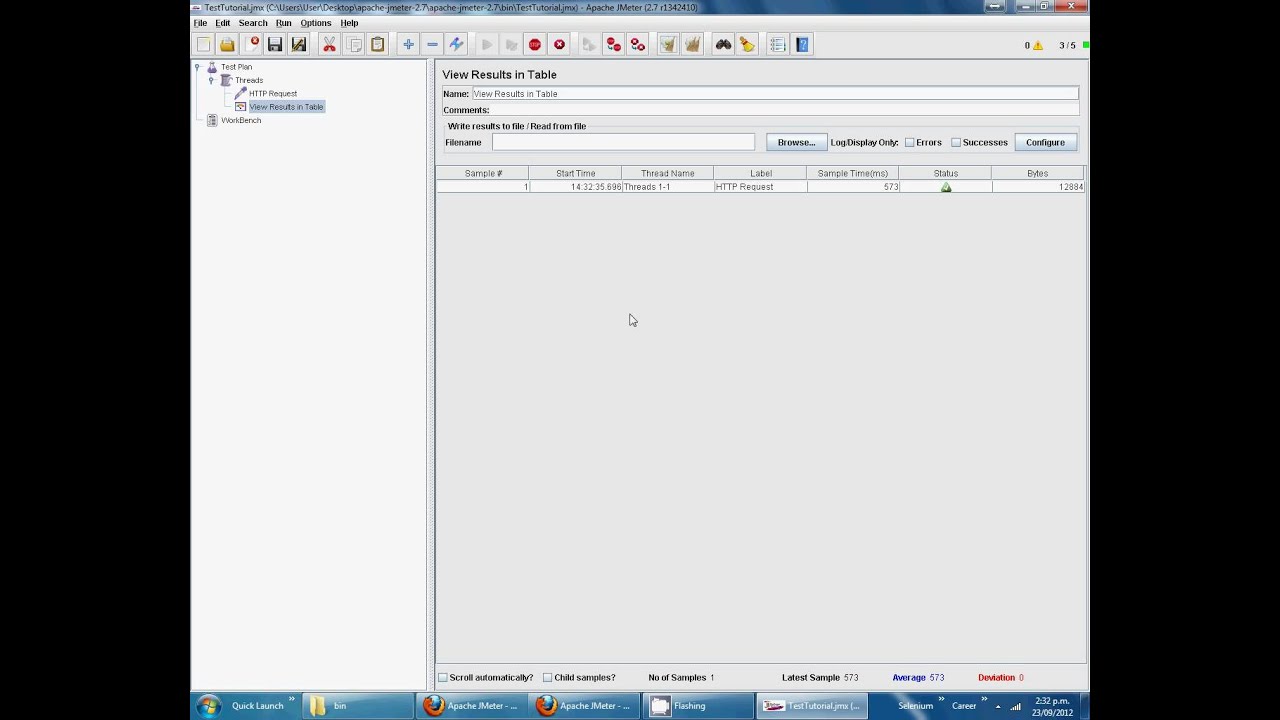Switch to the Flashing taskbar window
Screen dimensions: 1280x720
click(x=697, y=706)
